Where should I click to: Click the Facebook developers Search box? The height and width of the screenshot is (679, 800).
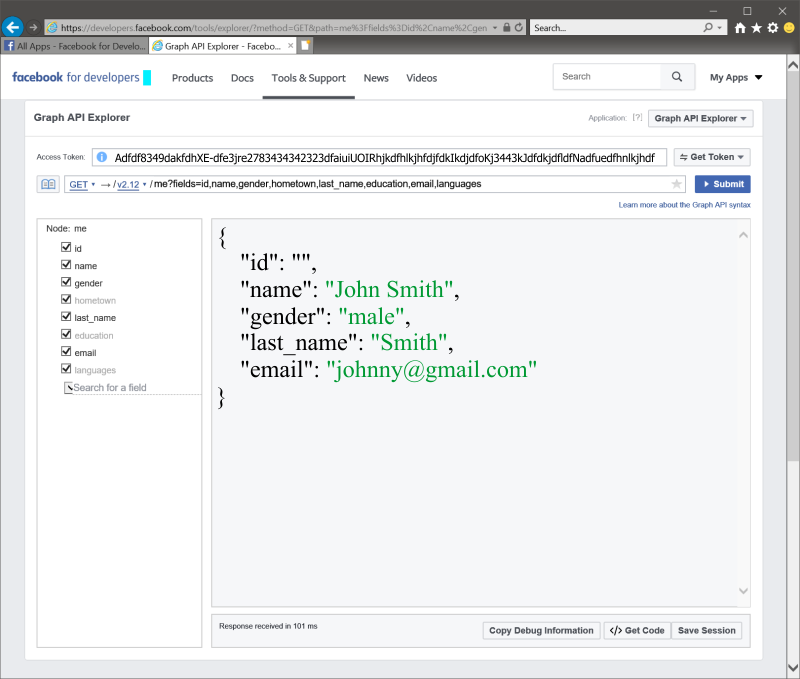[x=607, y=77]
